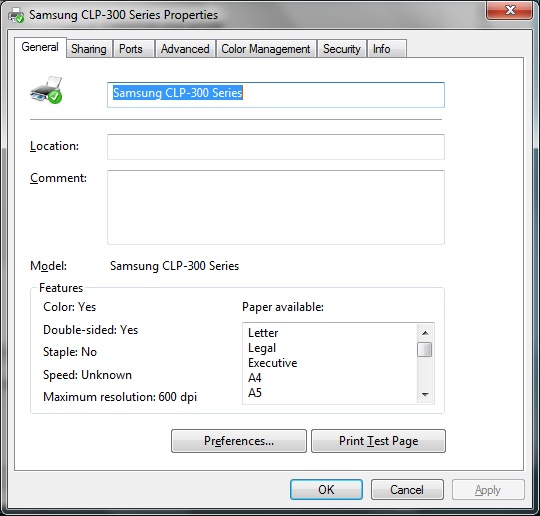
Task: Open the Ports tab
Action: (x=131, y=49)
